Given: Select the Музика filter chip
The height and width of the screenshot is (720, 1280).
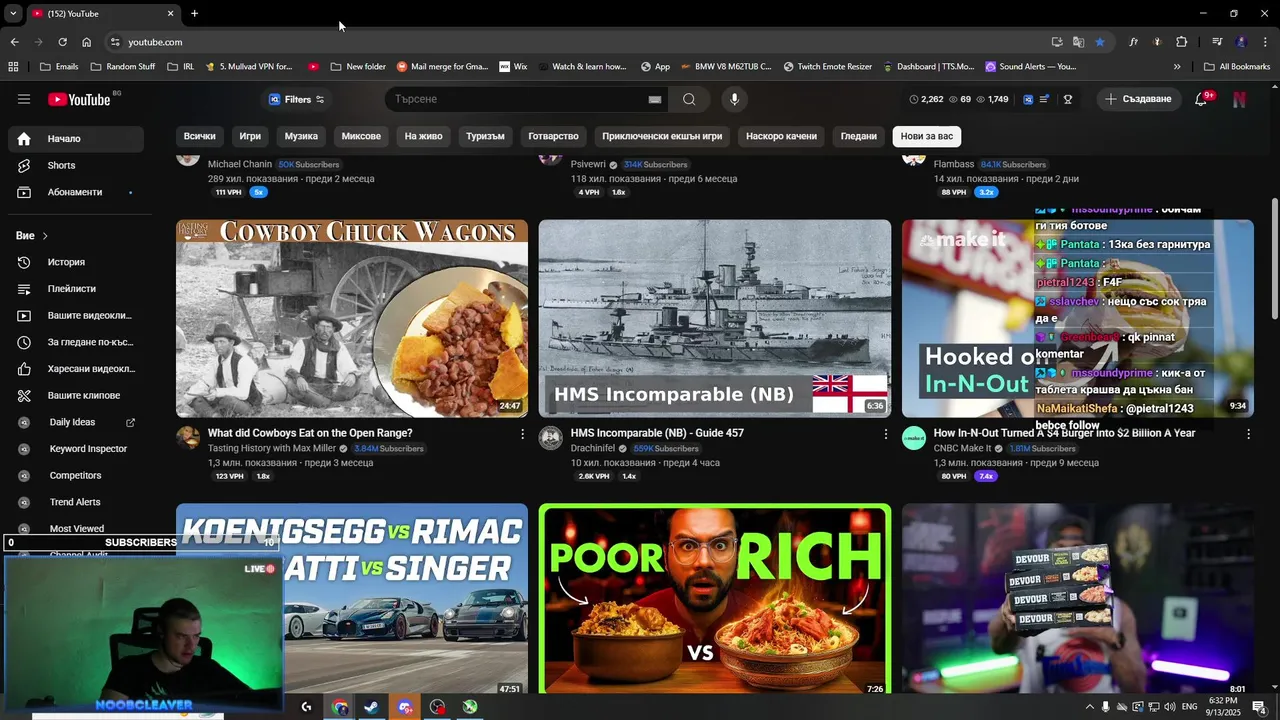Looking at the screenshot, I should click(301, 136).
